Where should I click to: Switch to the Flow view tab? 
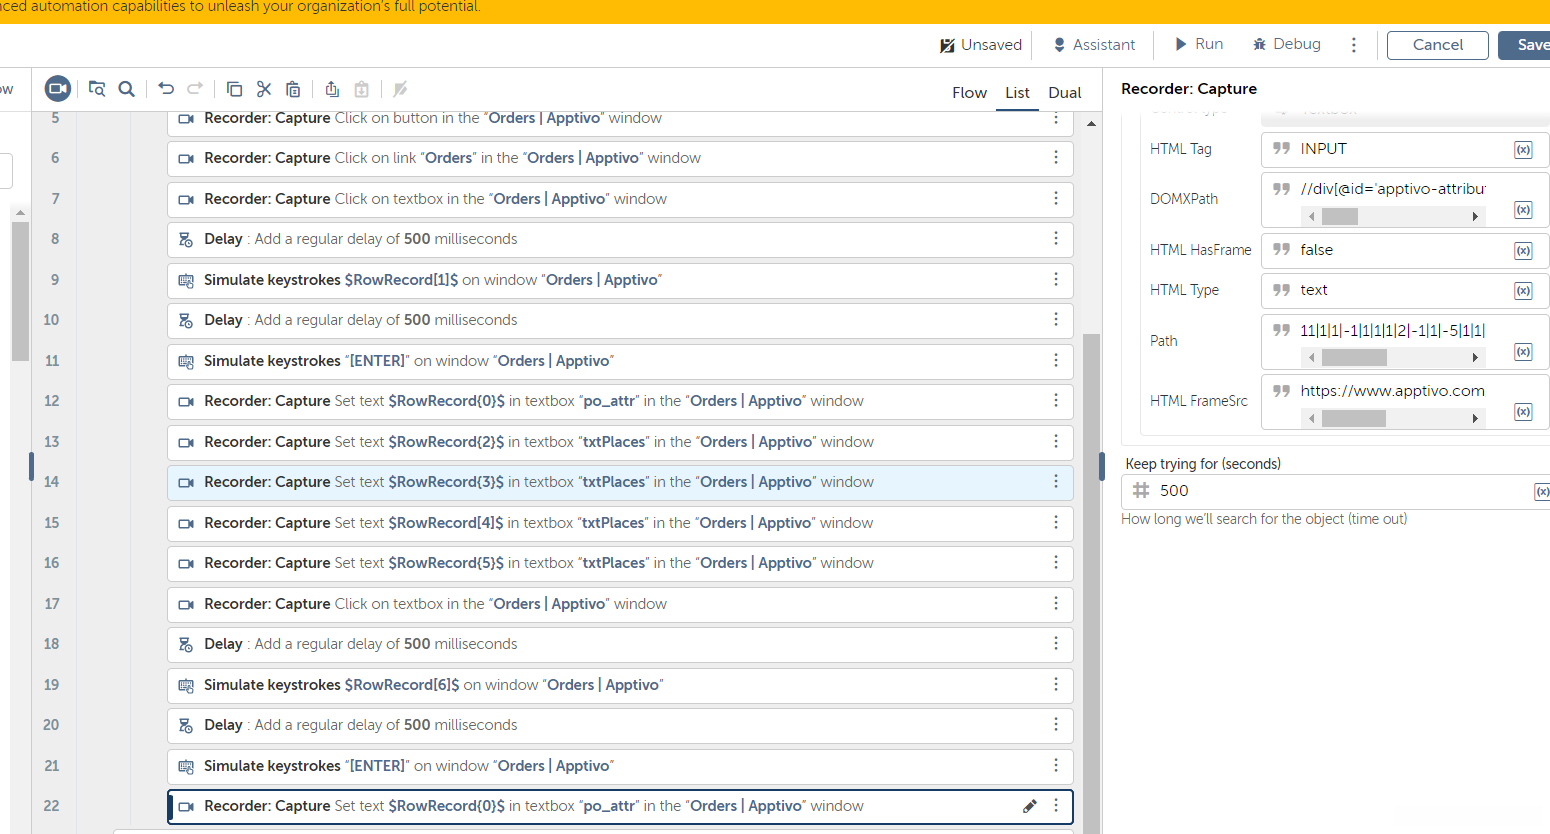click(969, 93)
